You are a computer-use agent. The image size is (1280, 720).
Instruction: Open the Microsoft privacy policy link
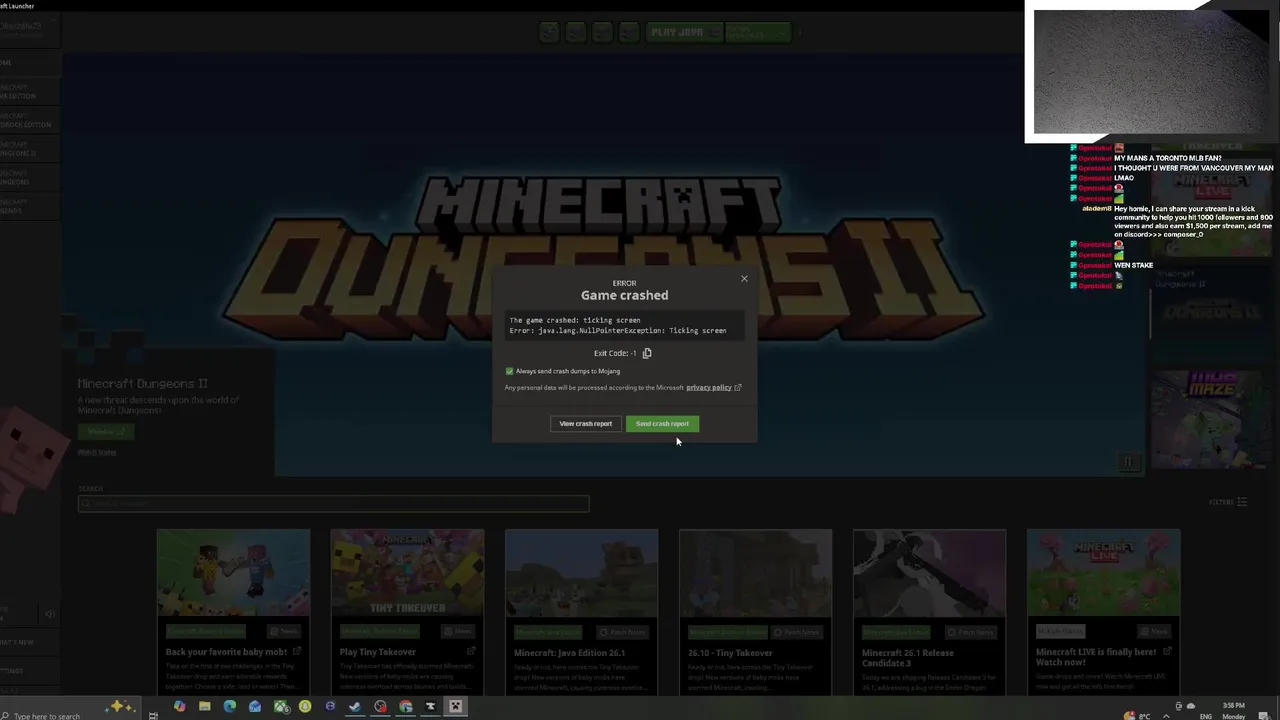pyautogui.click(x=709, y=387)
